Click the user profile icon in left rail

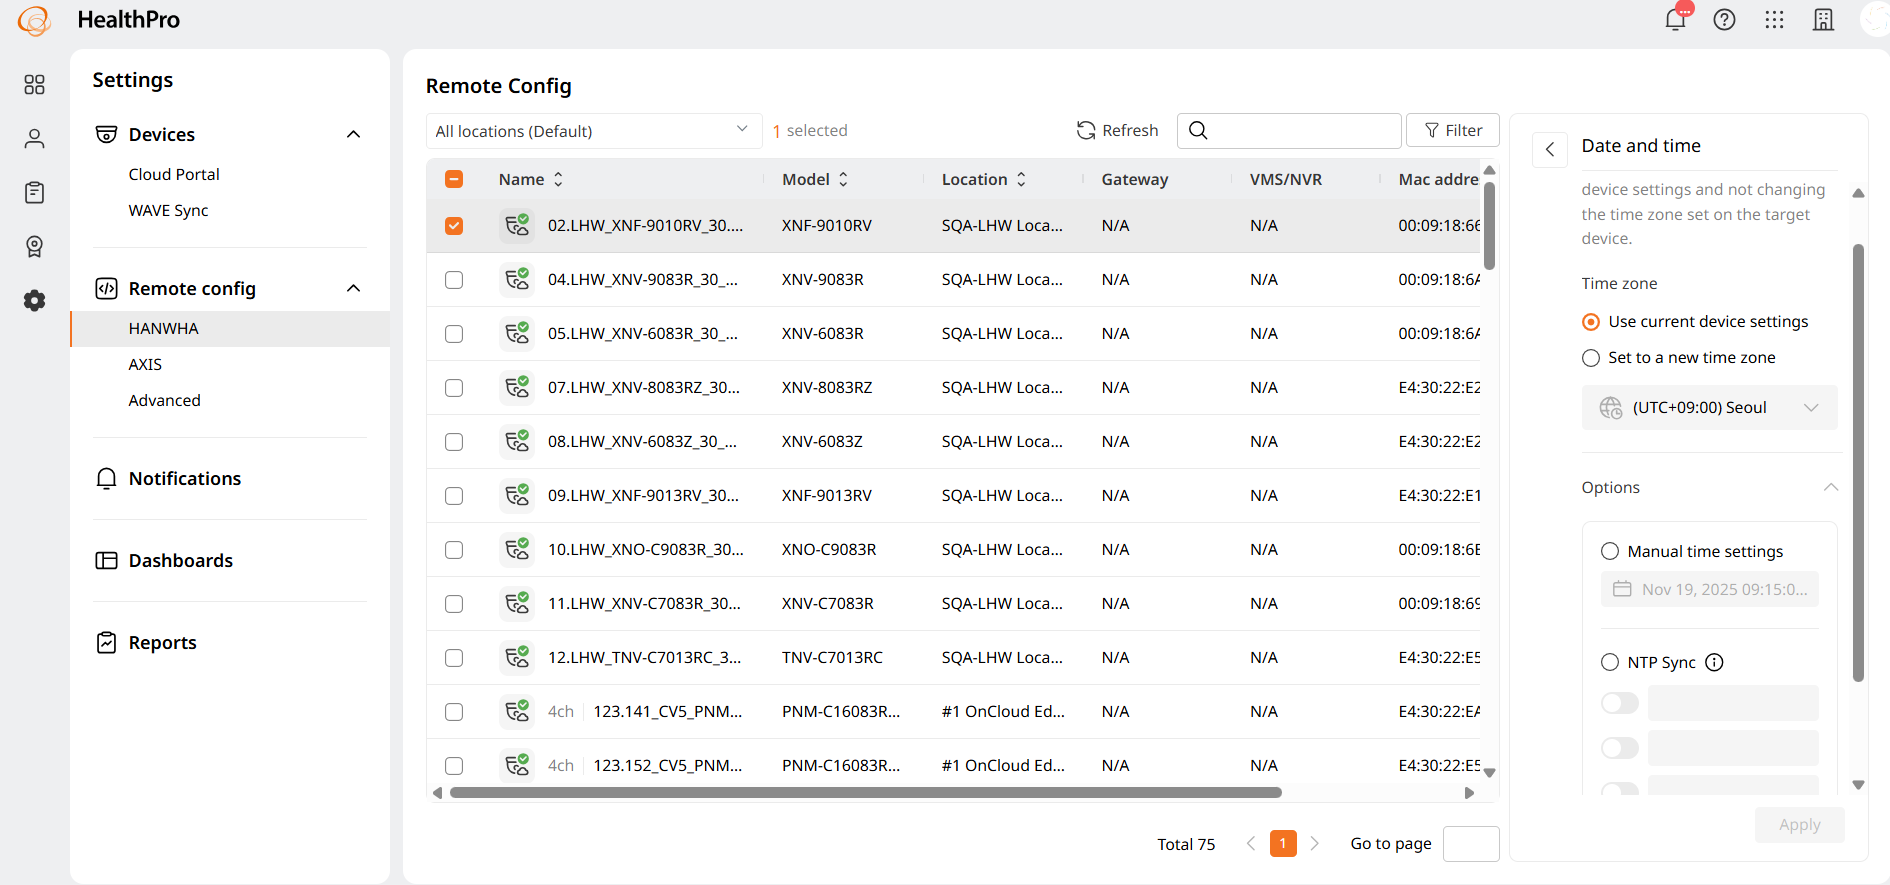35,139
